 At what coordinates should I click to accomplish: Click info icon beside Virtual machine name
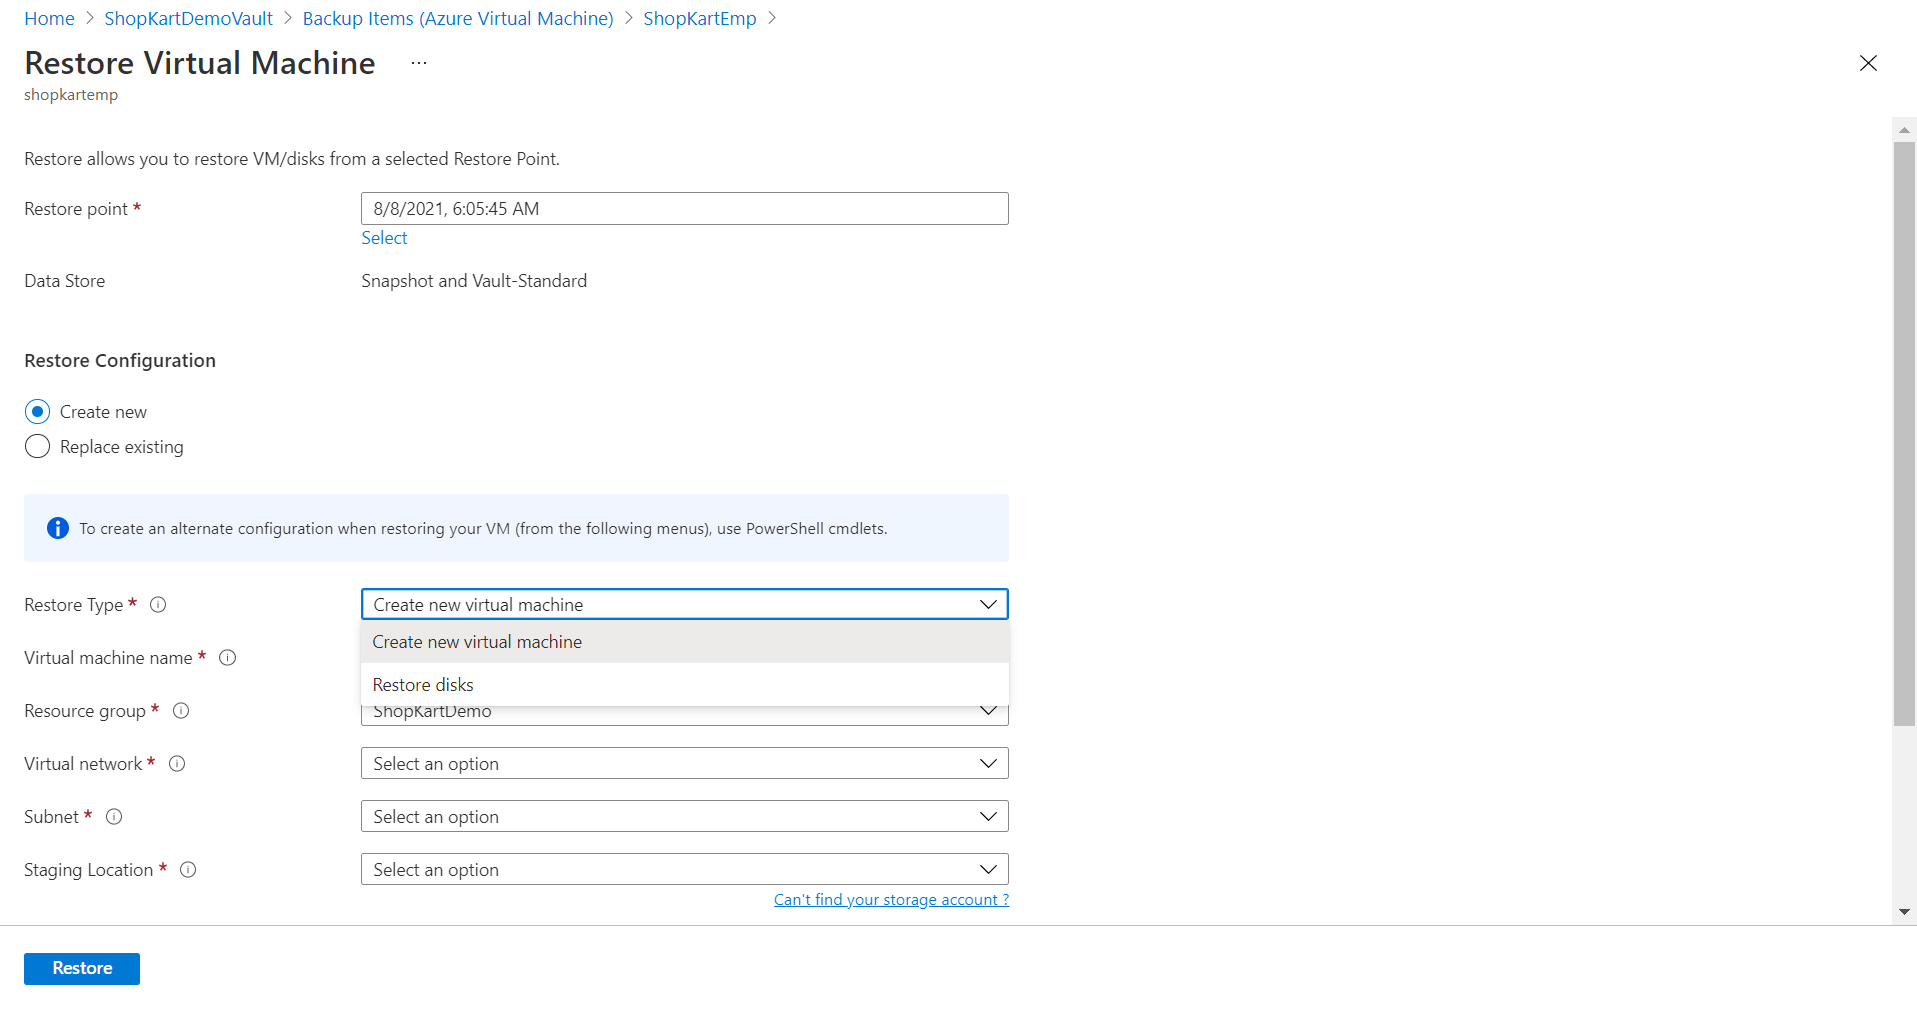click(227, 658)
